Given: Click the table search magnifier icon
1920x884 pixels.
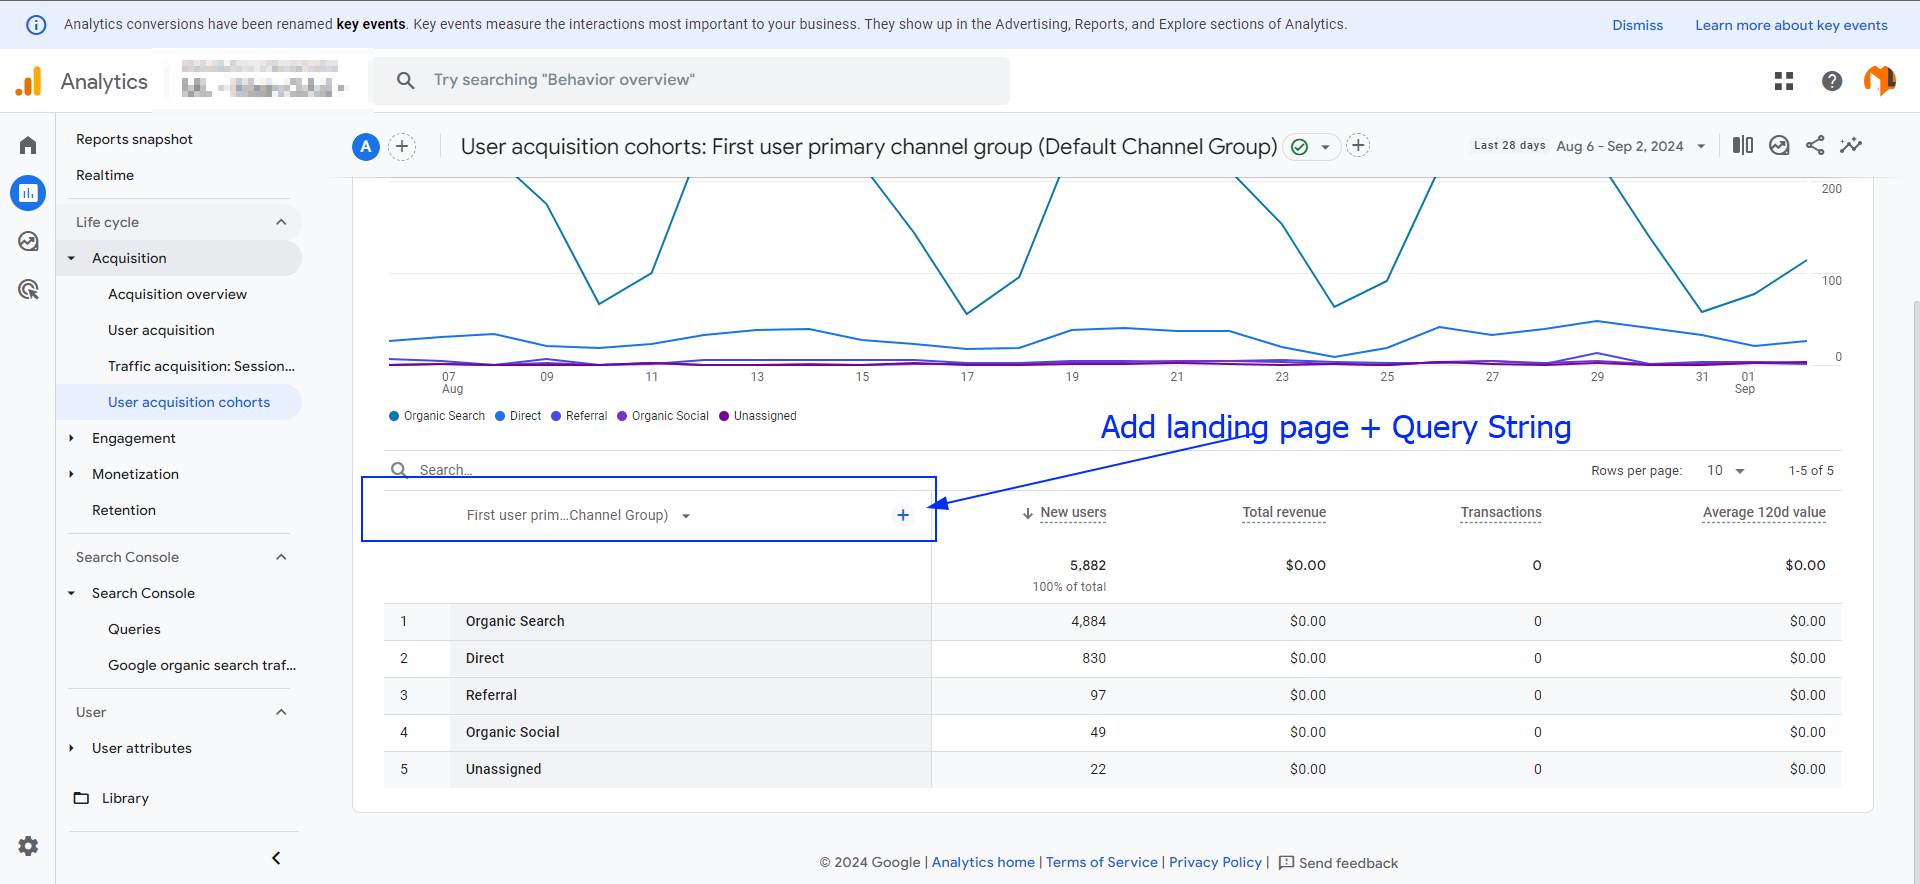Looking at the screenshot, I should 399,470.
